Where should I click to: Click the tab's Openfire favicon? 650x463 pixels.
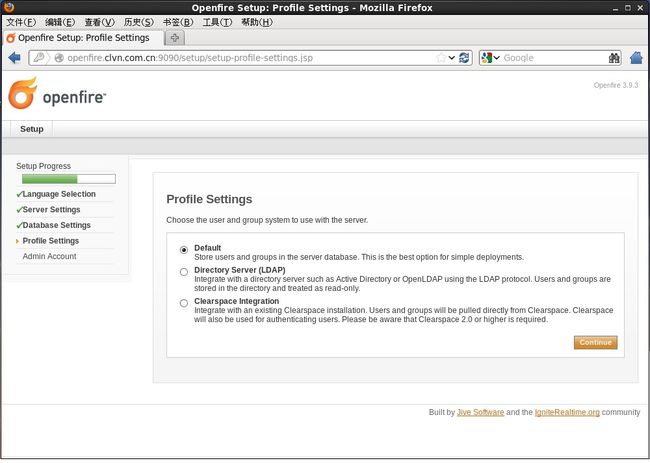tap(11, 38)
